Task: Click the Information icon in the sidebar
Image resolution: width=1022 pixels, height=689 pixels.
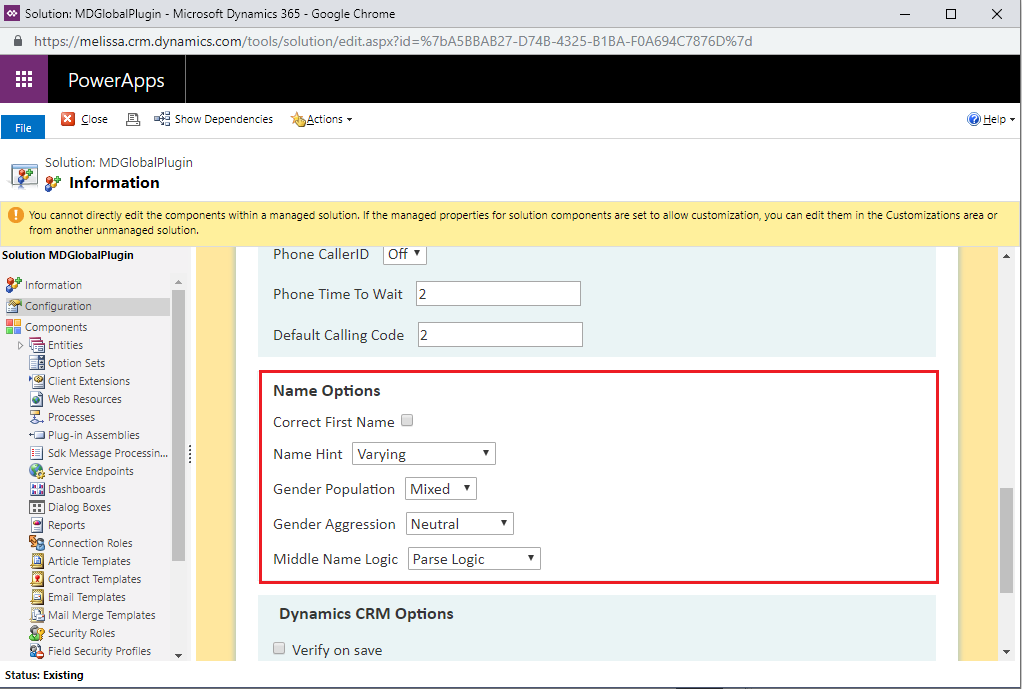Action: (13, 285)
